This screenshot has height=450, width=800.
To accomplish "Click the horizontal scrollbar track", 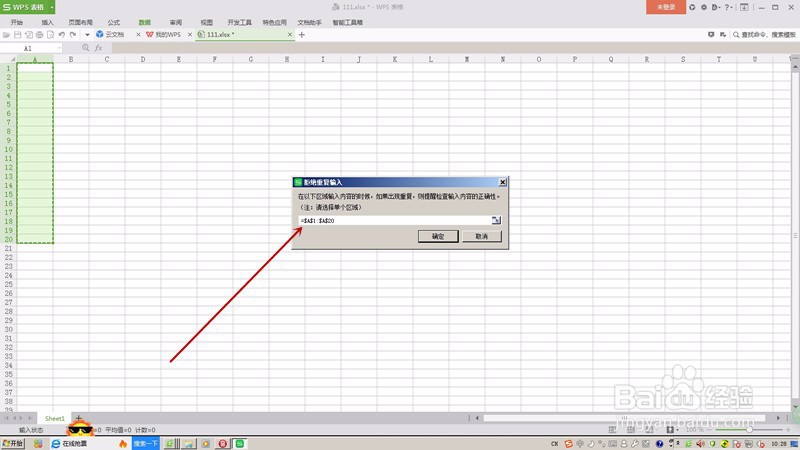I will [x=624, y=418].
